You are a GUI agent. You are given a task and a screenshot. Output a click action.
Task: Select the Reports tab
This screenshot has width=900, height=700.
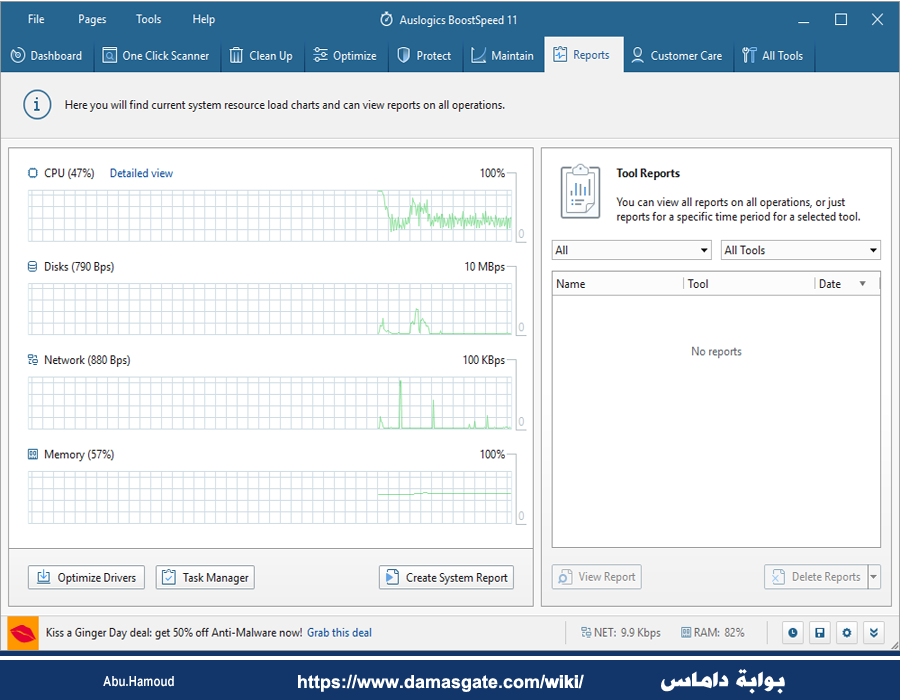pos(583,55)
